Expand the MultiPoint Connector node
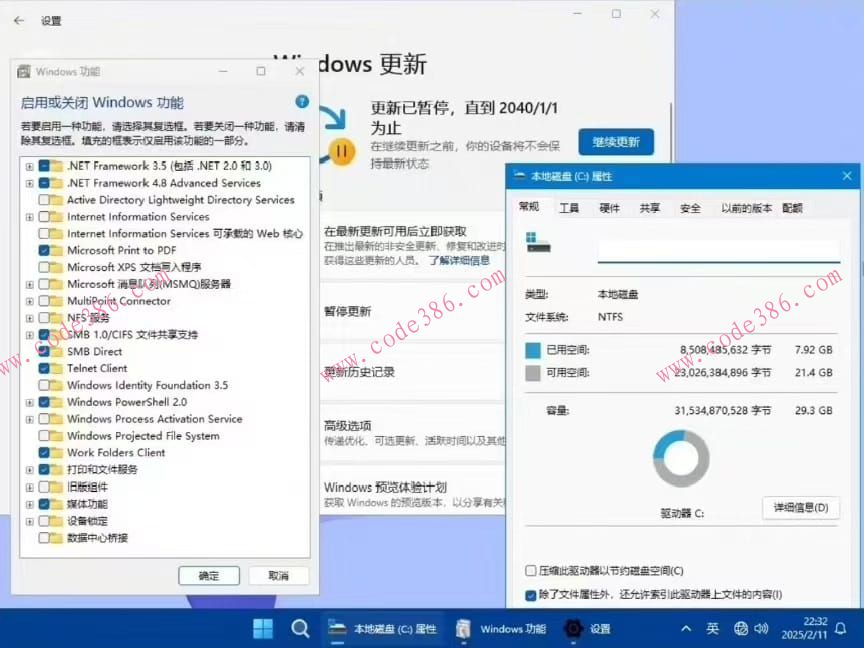The image size is (864, 648). [x=30, y=301]
